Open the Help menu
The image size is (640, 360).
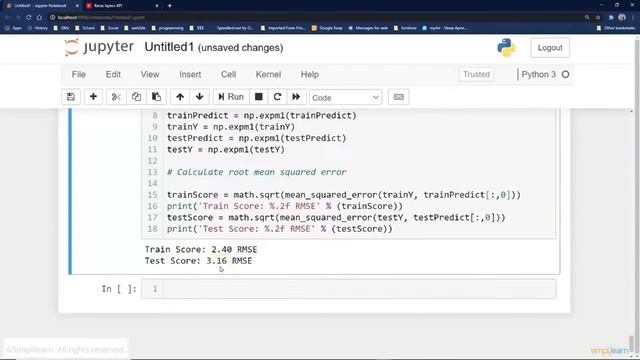click(x=310, y=74)
